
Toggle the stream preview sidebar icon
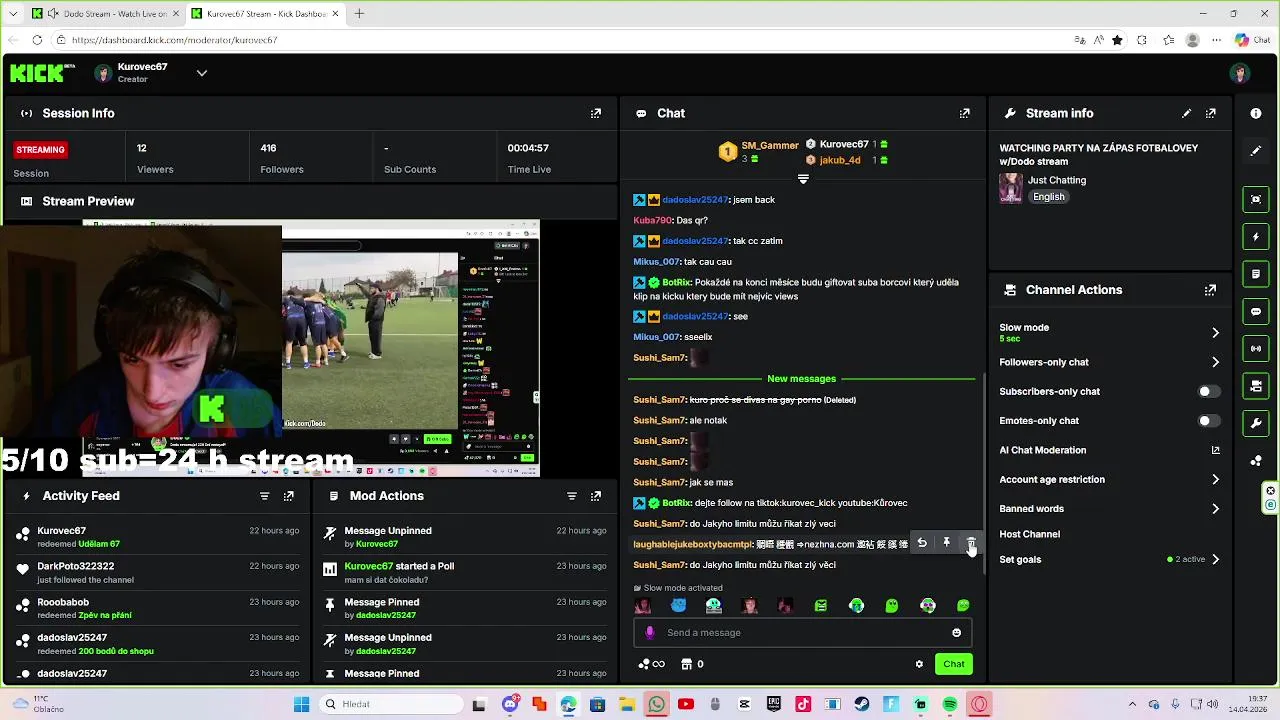[1256, 199]
